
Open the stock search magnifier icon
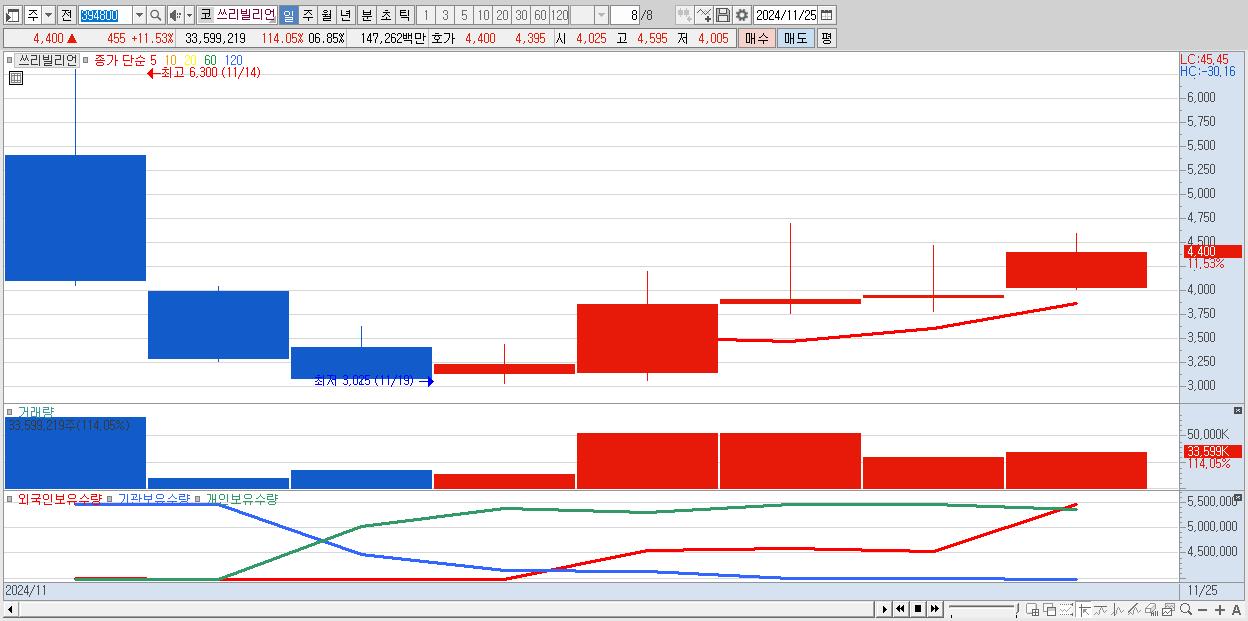point(156,15)
